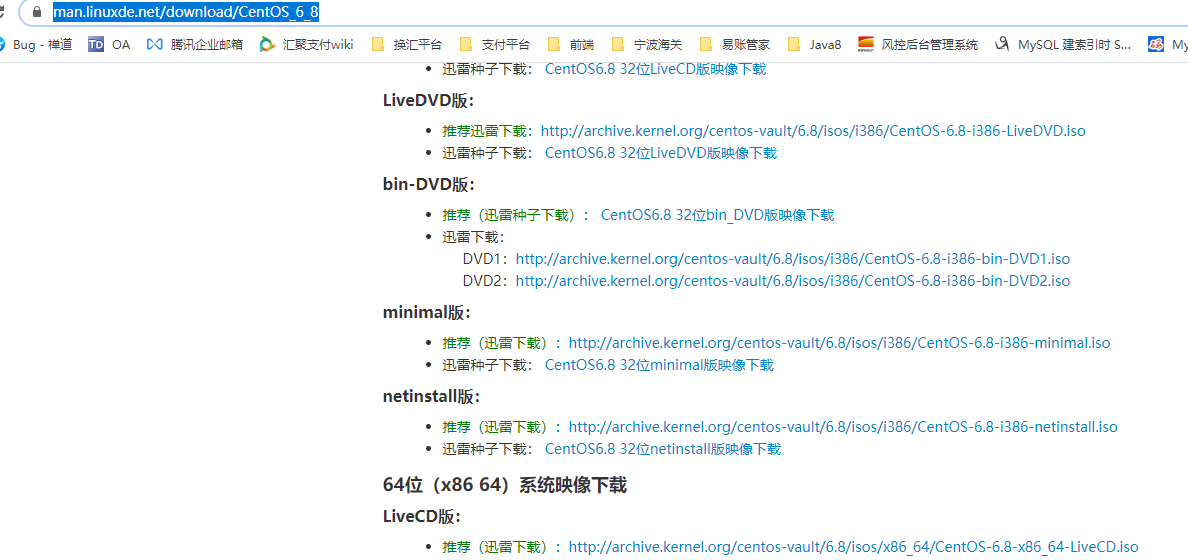This screenshot has width=1188, height=560.
Task: Click the x86_64-LiveCD.iso download link
Action: point(854,547)
